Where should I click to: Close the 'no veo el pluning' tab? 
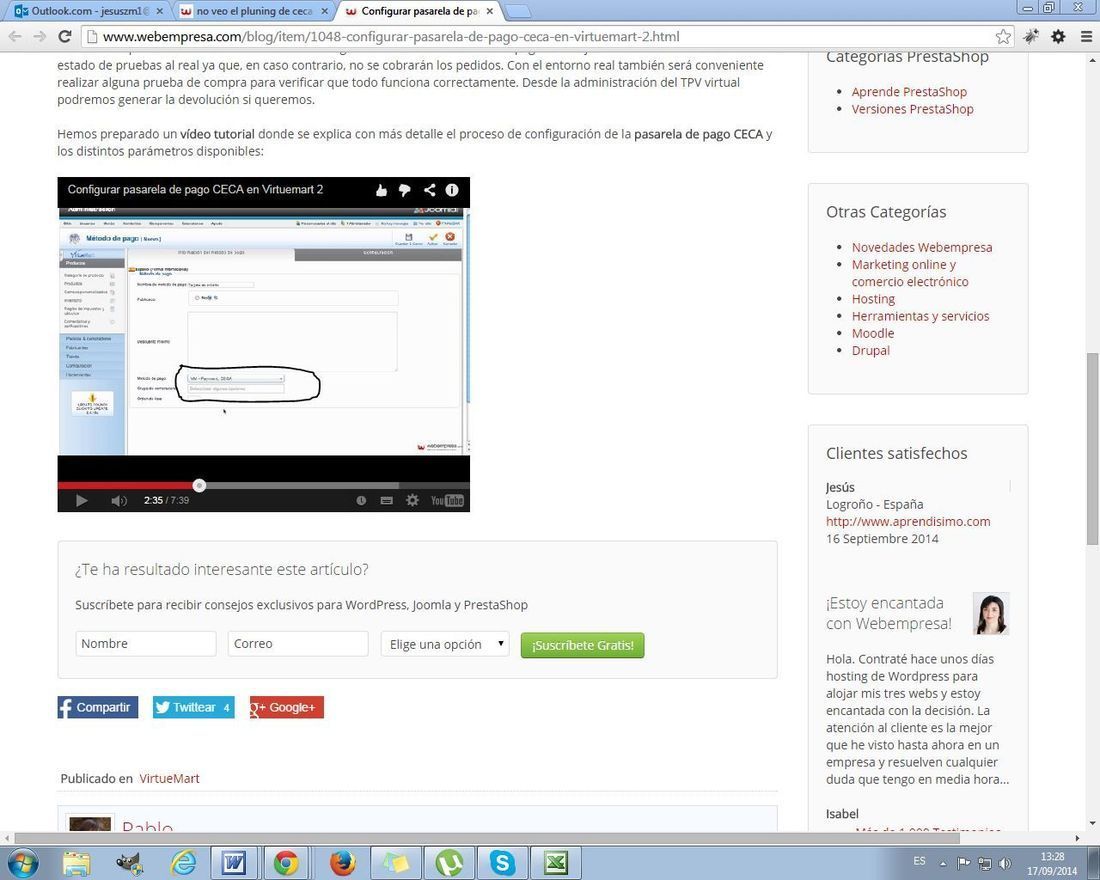pyautogui.click(x=324, y=11)
